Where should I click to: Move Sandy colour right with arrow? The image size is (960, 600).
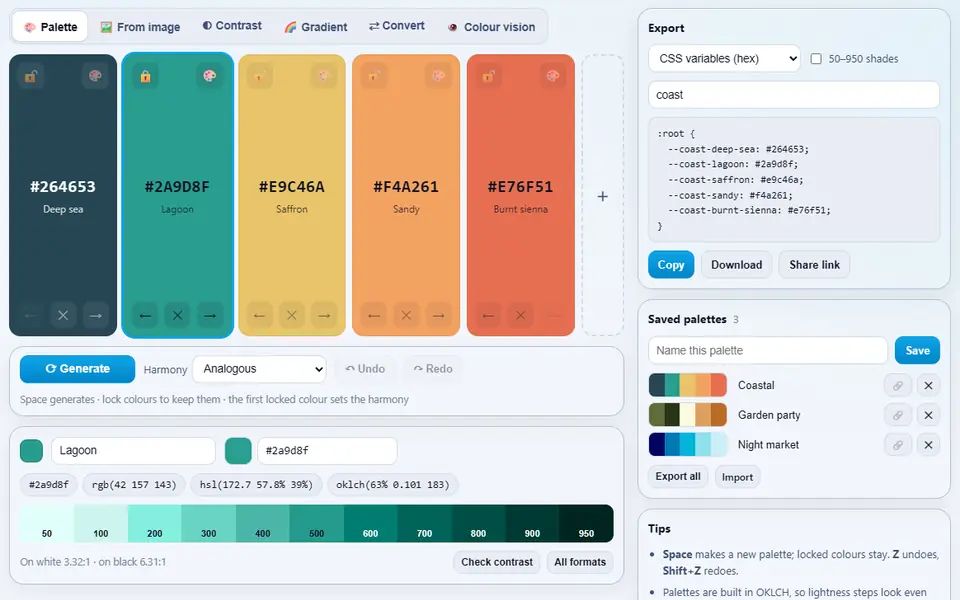tap(439, 315)
